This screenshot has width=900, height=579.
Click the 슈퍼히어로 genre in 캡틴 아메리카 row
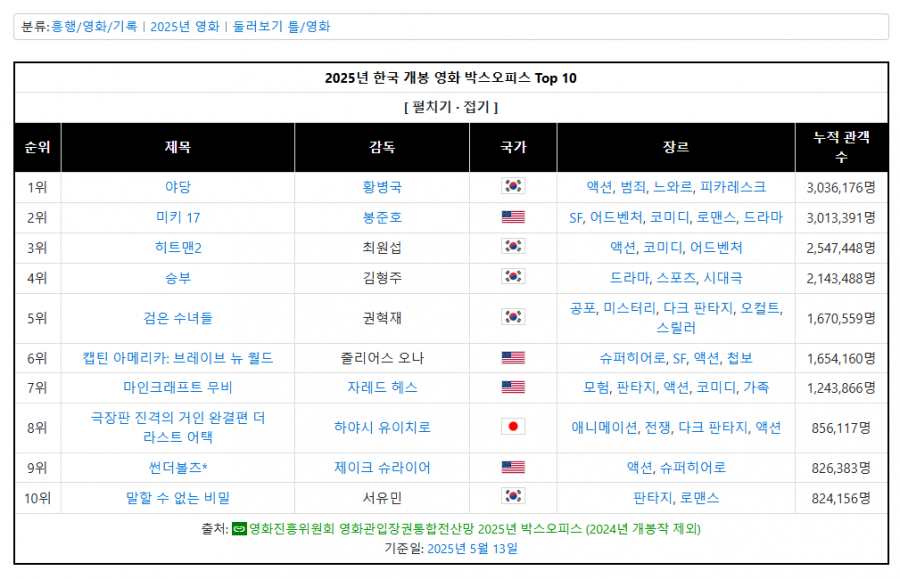(633, 359)
